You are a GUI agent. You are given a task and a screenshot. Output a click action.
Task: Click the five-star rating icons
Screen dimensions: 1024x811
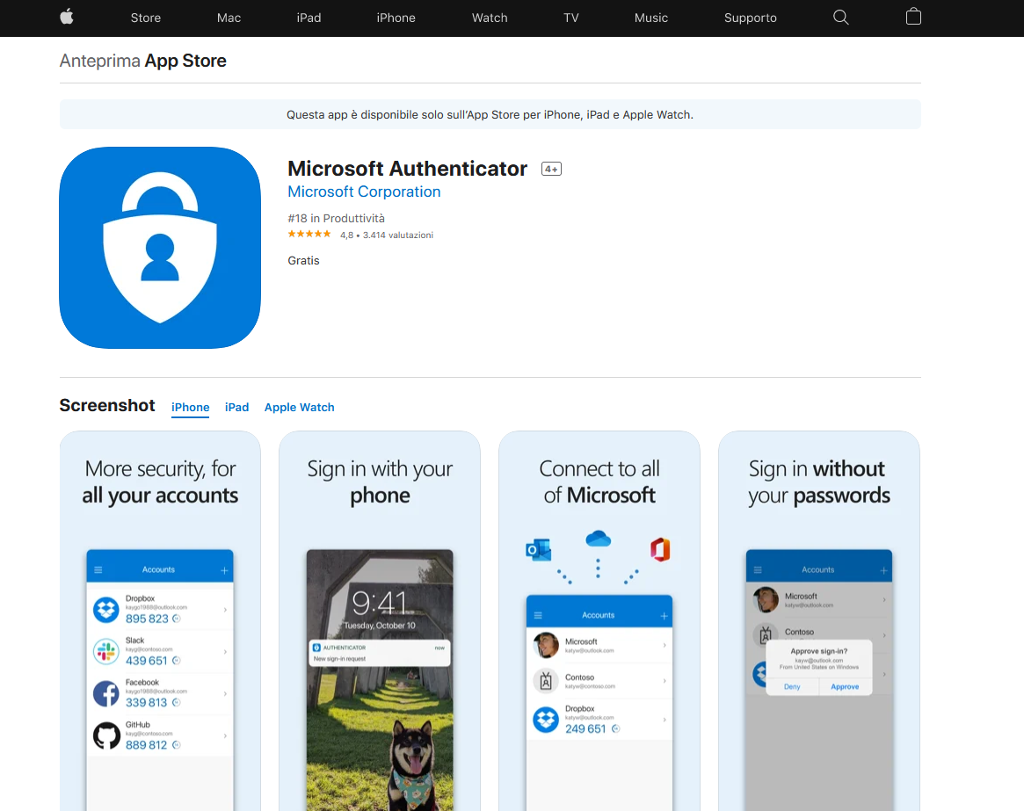(309, 235)
